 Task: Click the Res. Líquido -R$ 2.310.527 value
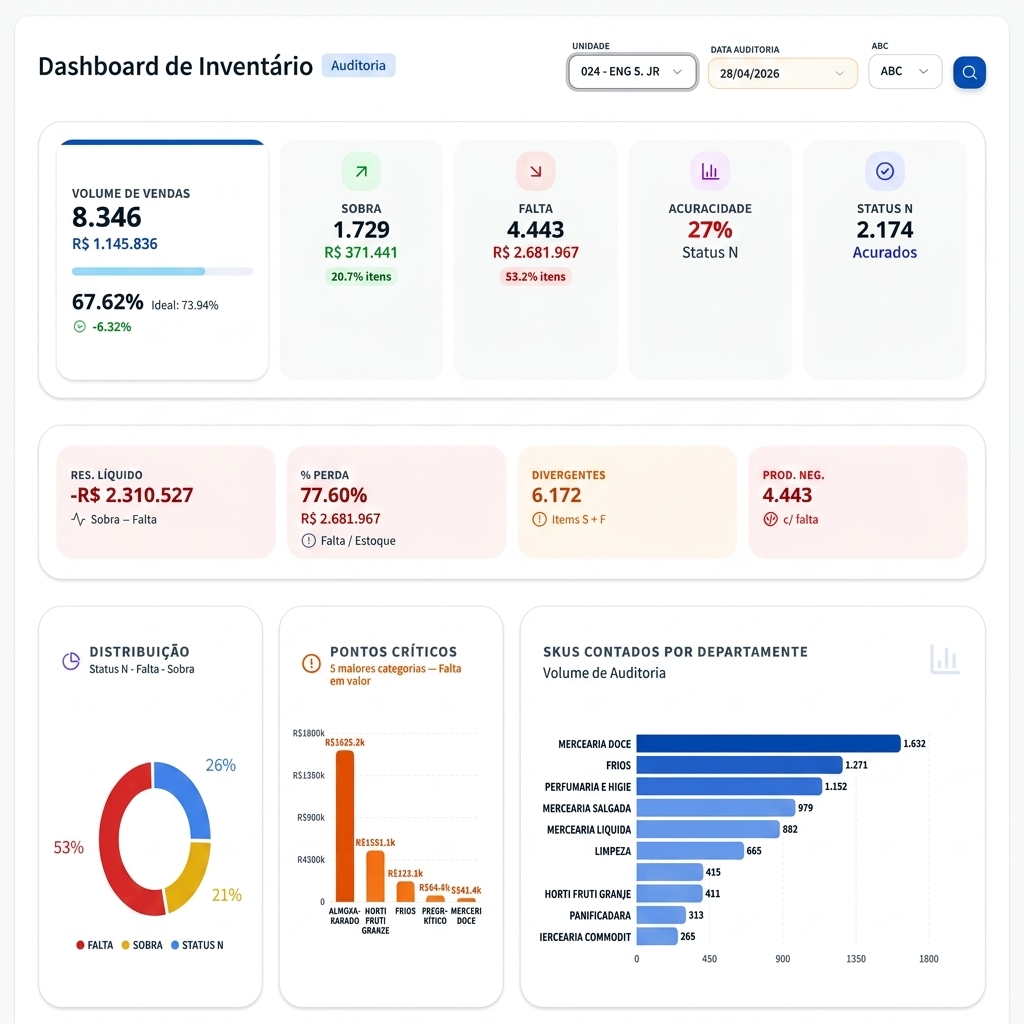tap(132, 495)
